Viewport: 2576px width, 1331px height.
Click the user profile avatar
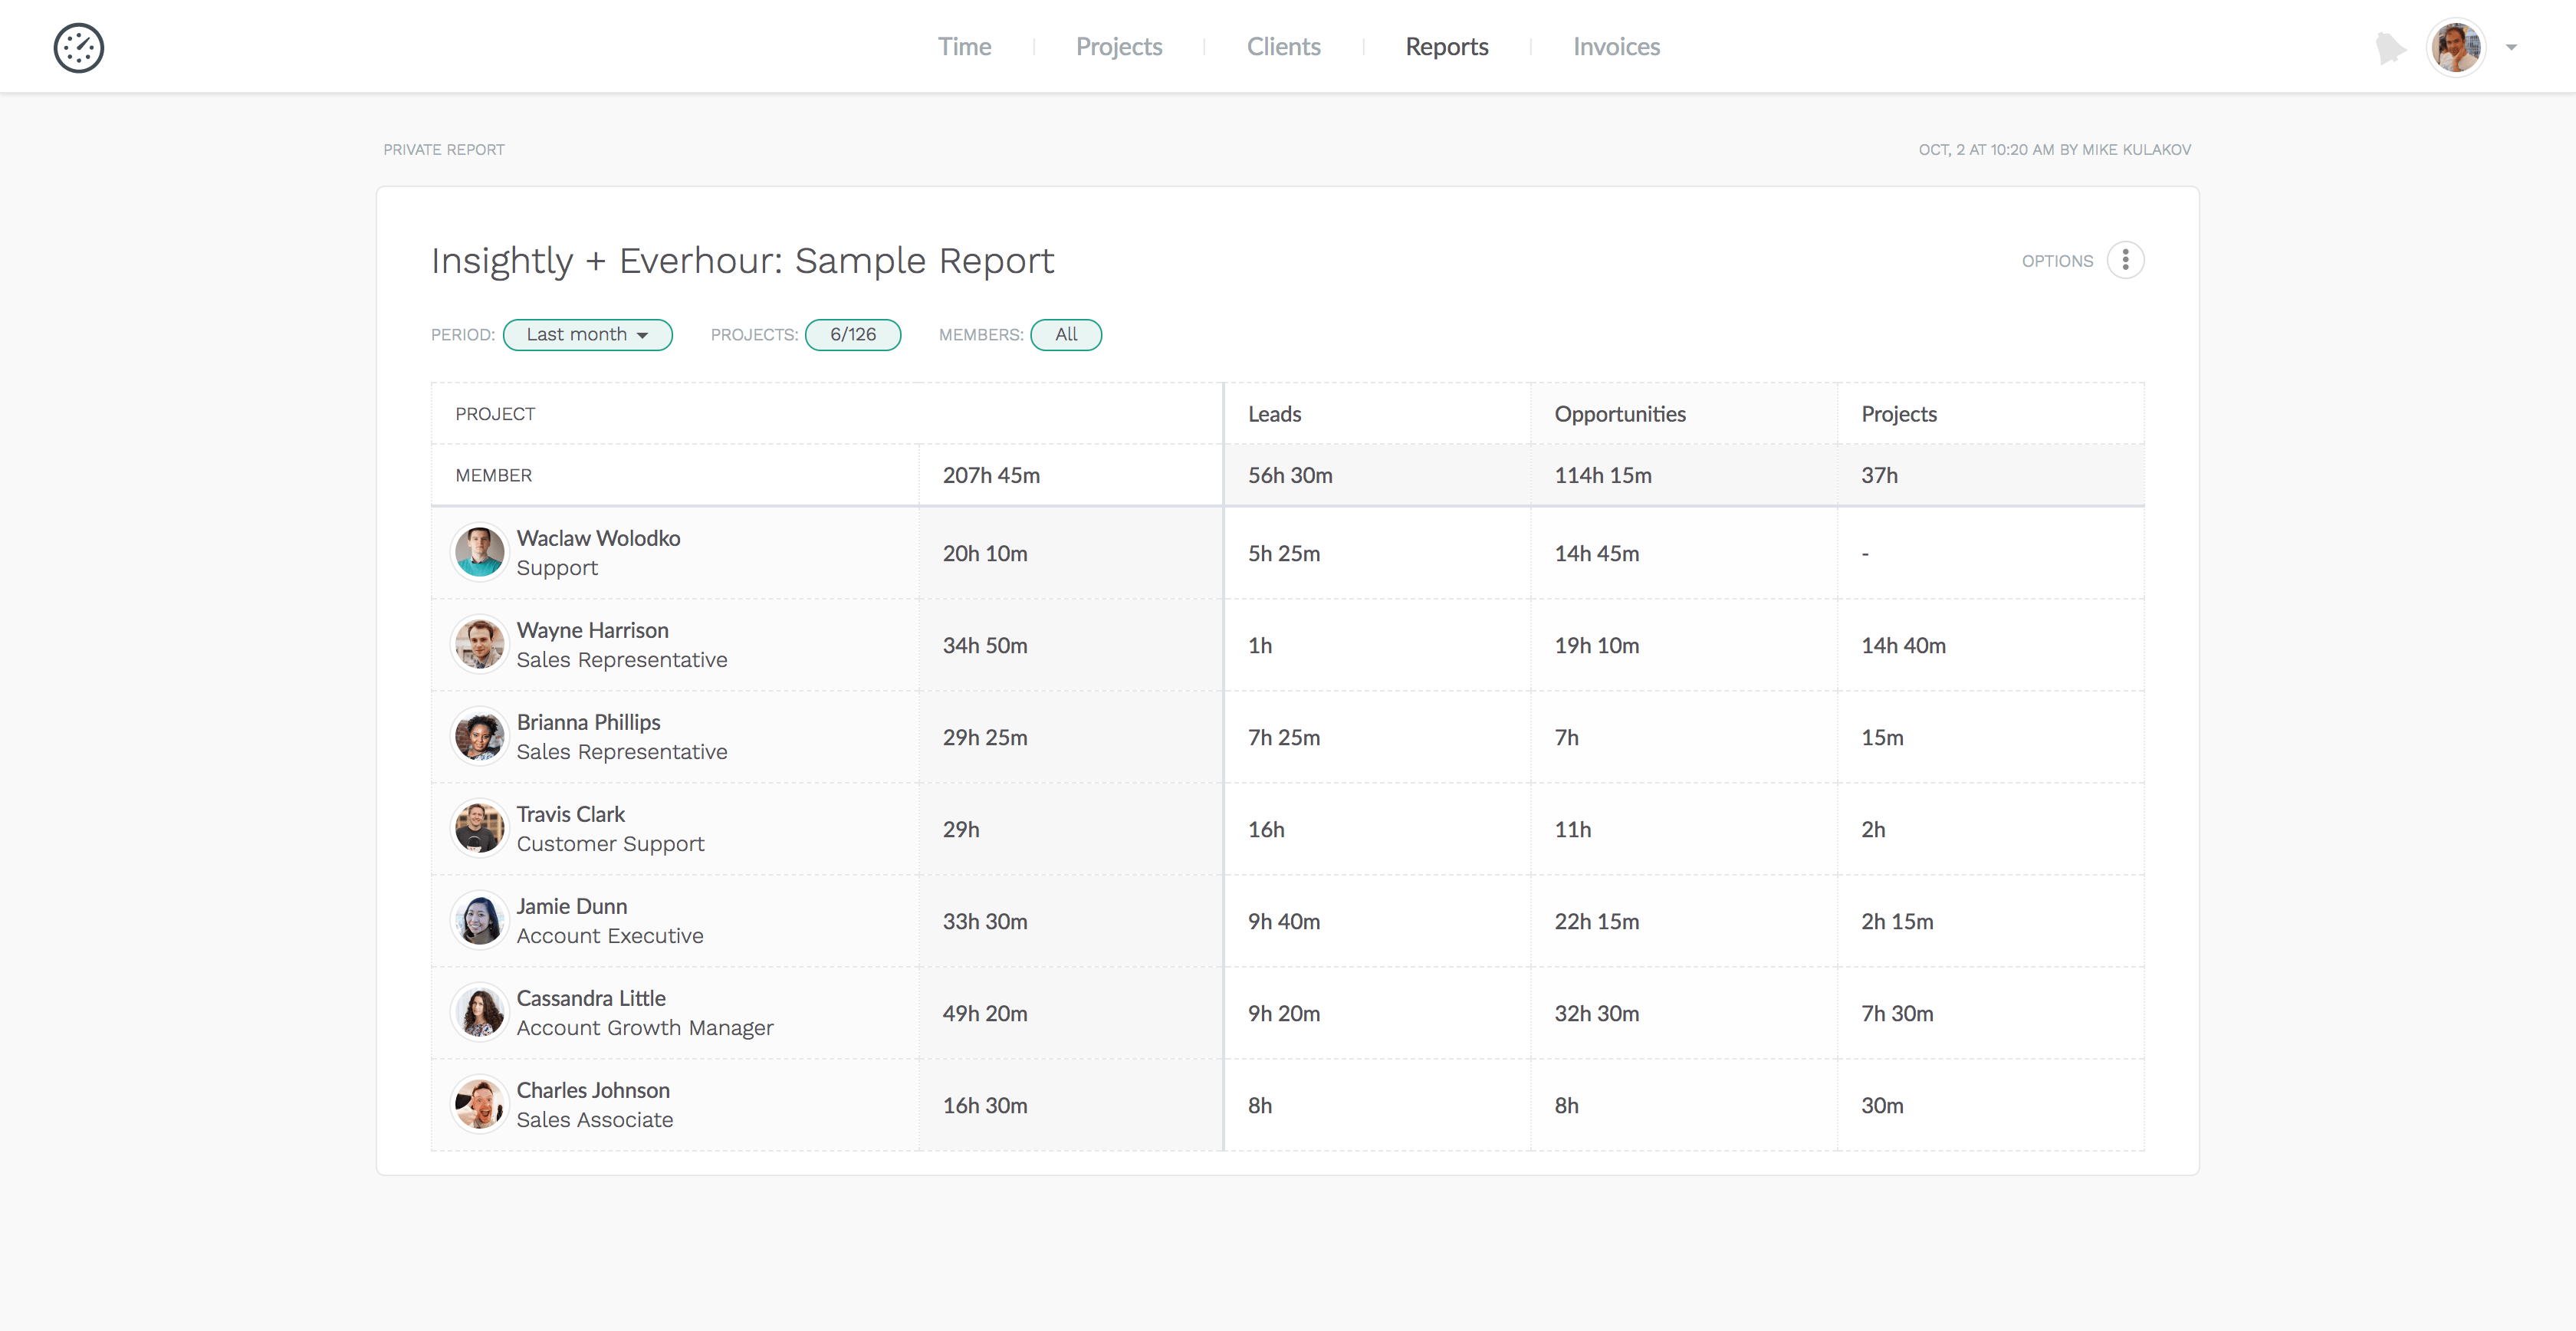click(x=2455, y=47)
